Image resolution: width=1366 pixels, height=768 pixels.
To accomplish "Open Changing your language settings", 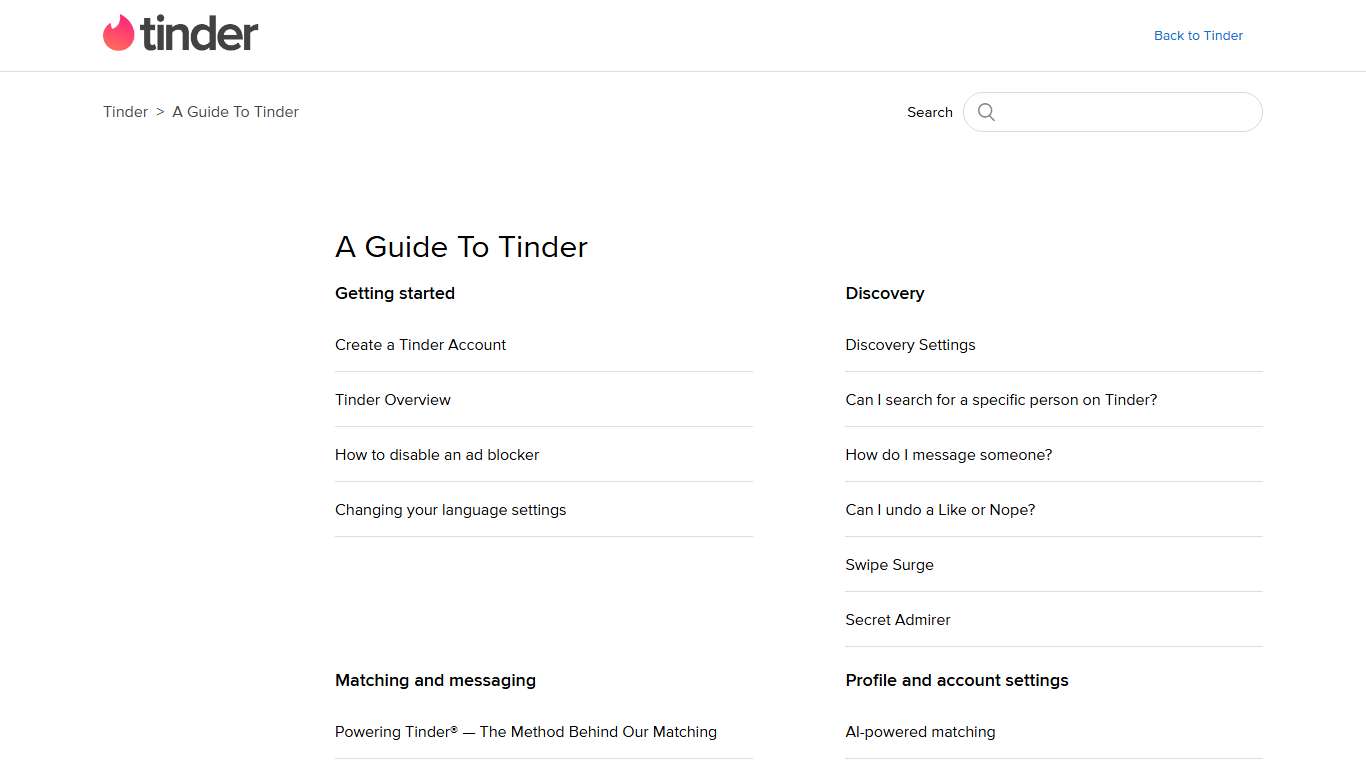I will point(451,509).
